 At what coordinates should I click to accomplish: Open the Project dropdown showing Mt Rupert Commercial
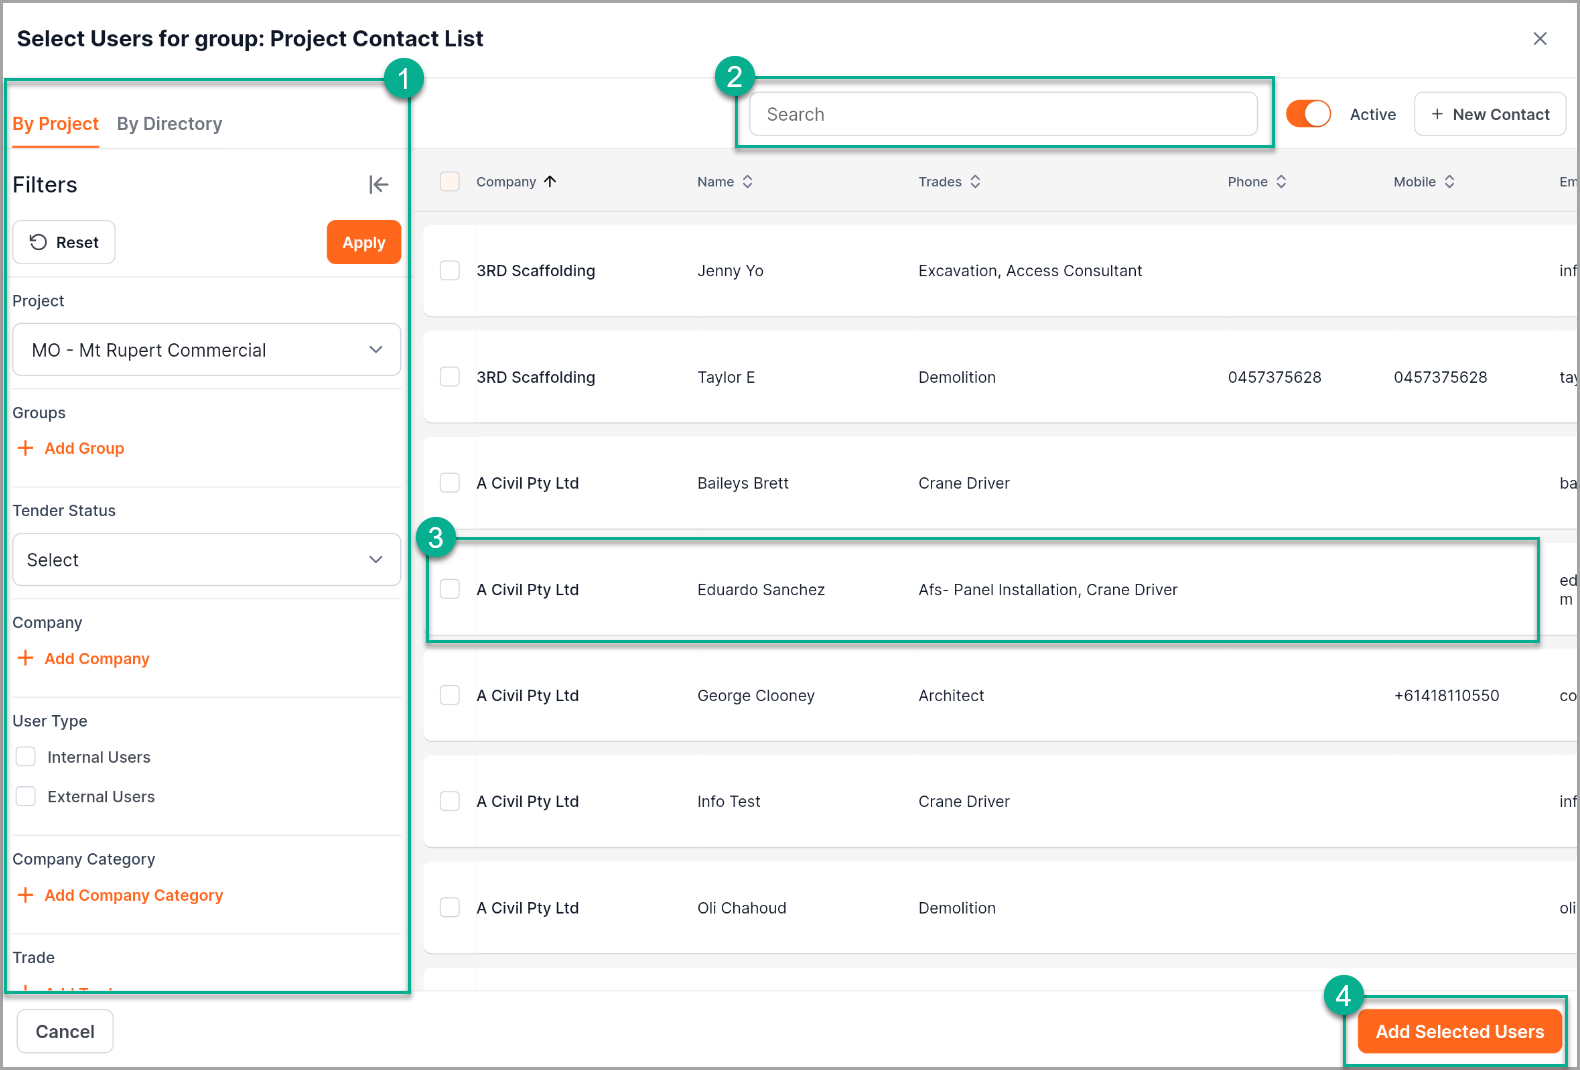pos(206,350)
